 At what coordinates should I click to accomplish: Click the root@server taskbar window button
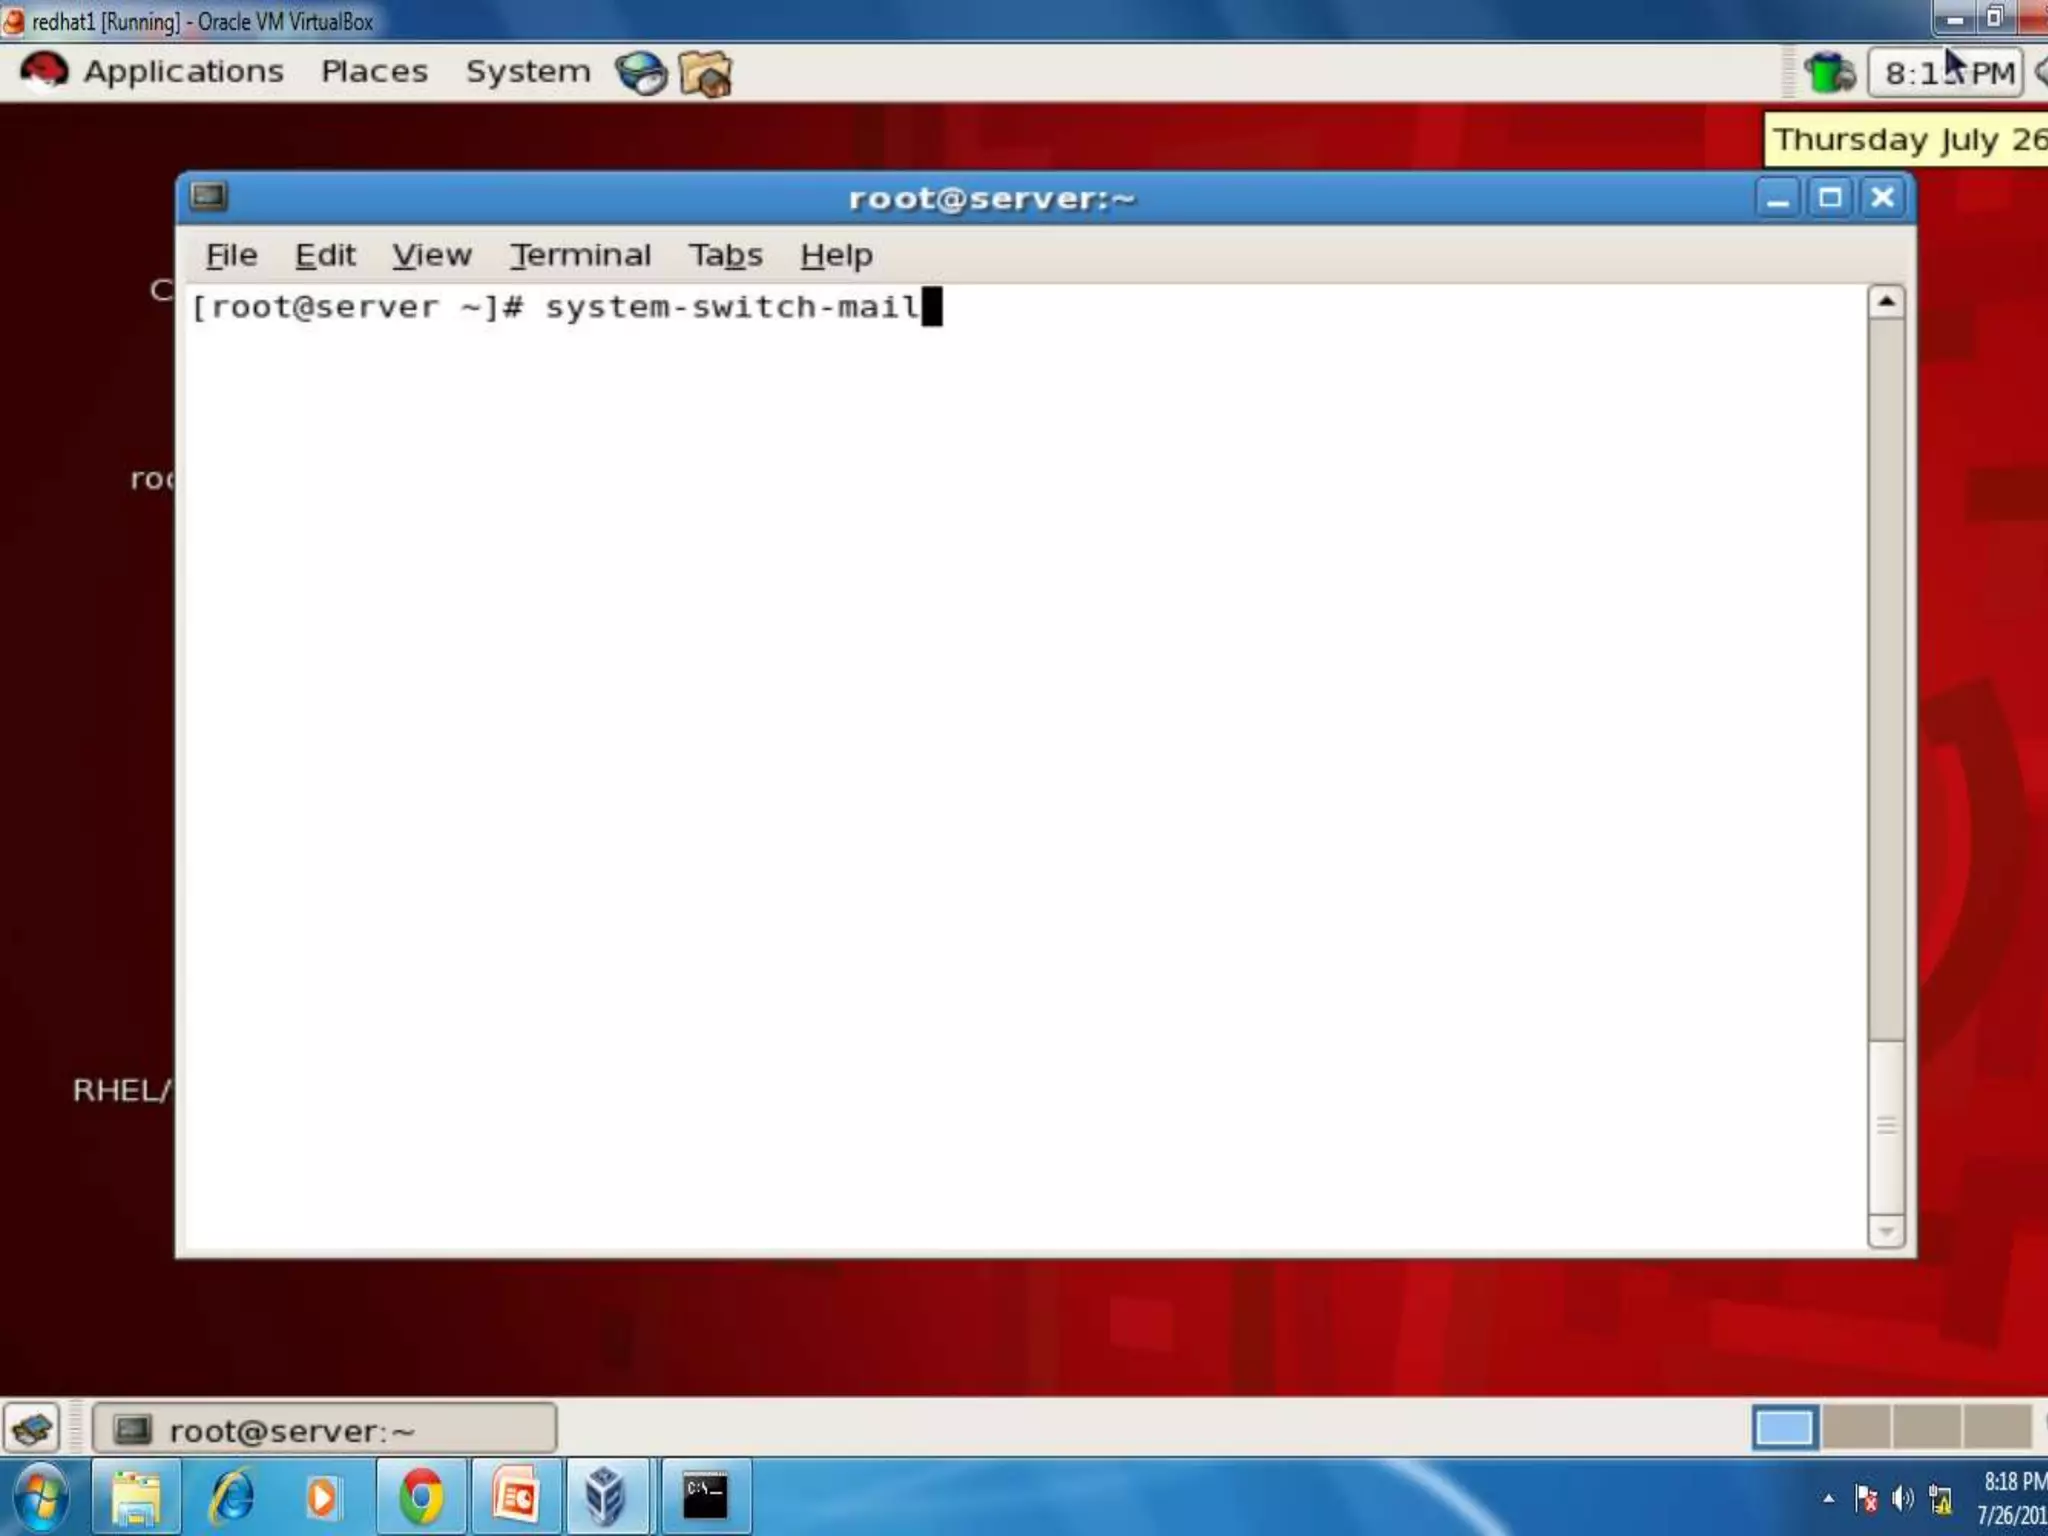(x=324, y=1430)
